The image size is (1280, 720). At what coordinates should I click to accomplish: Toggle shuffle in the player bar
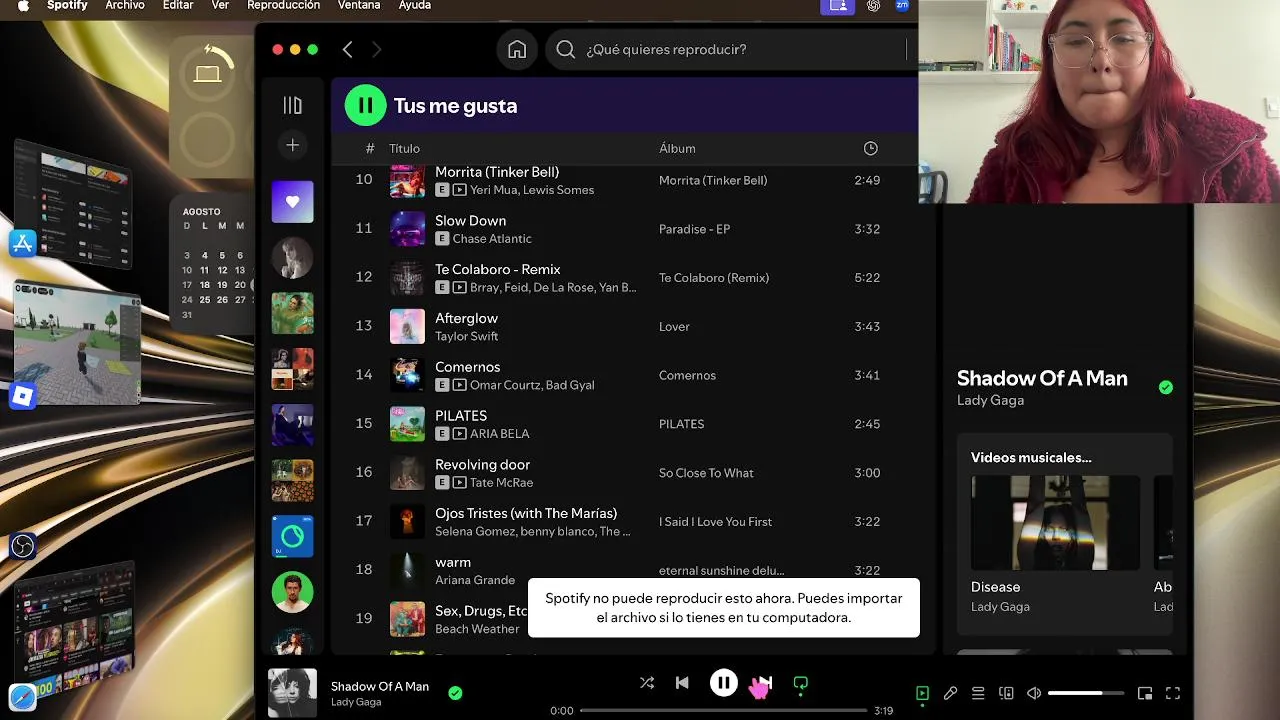647,683
